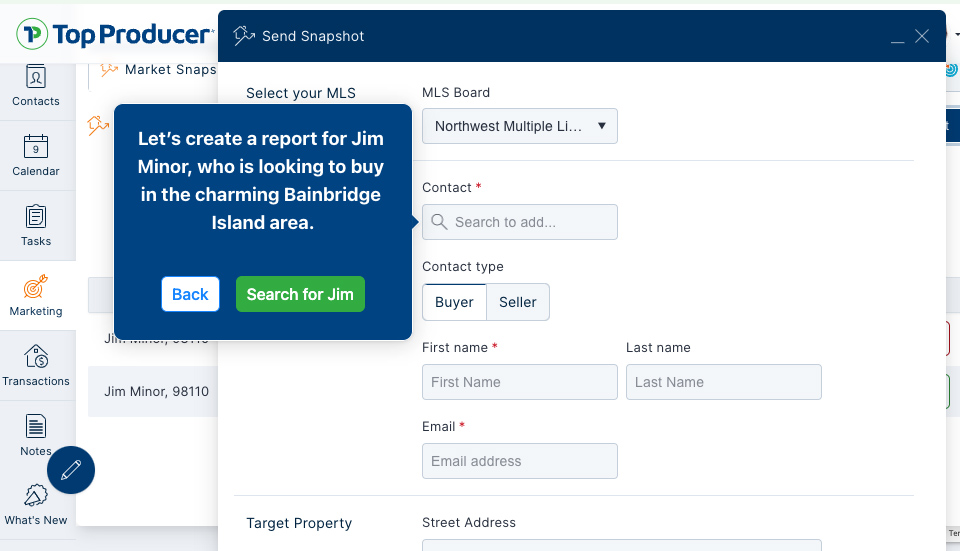Expand the MLS Board dropdown
The image size is (960, 551).
point(520,126)
